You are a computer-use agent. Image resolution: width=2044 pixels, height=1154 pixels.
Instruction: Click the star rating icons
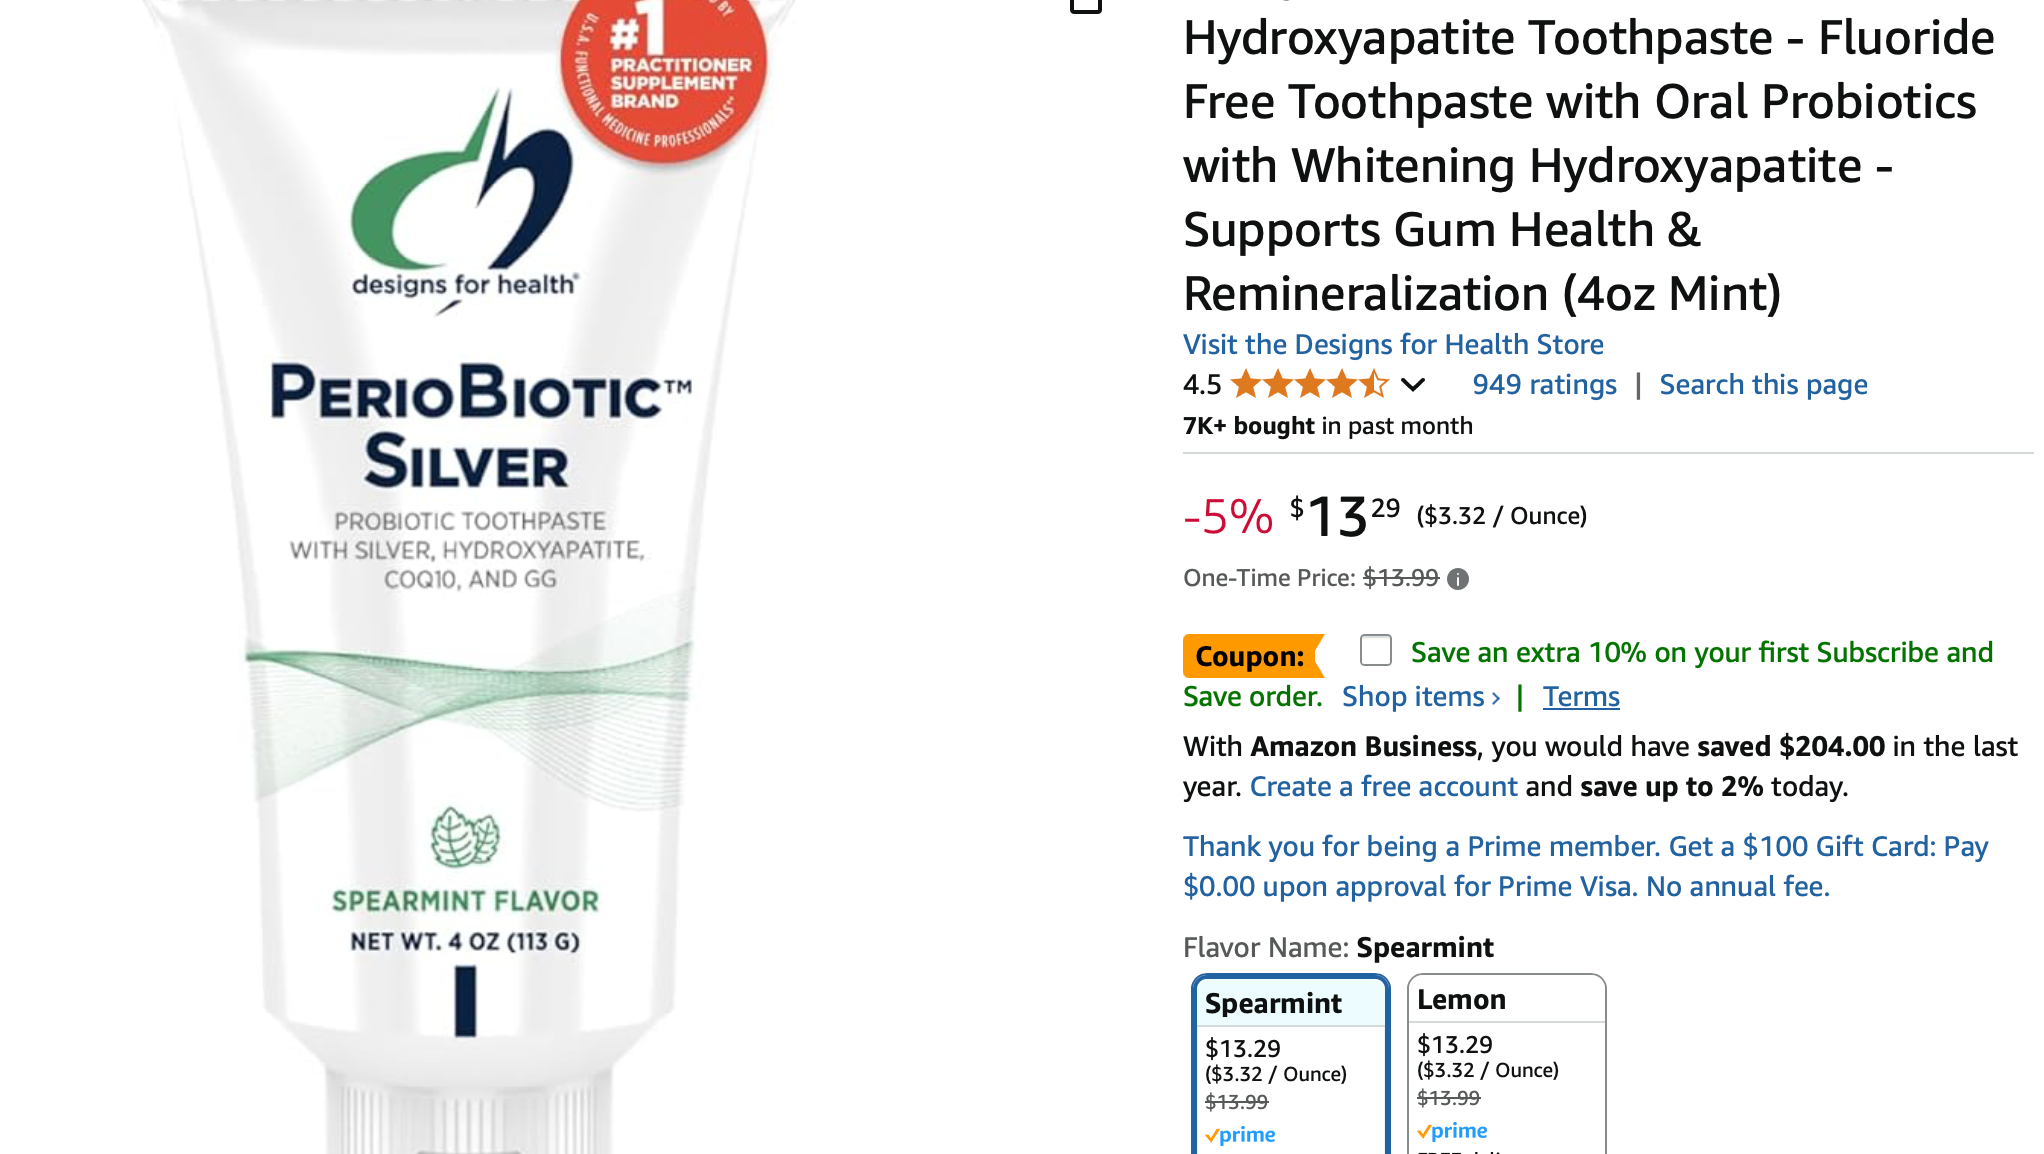pos(1310,384)
